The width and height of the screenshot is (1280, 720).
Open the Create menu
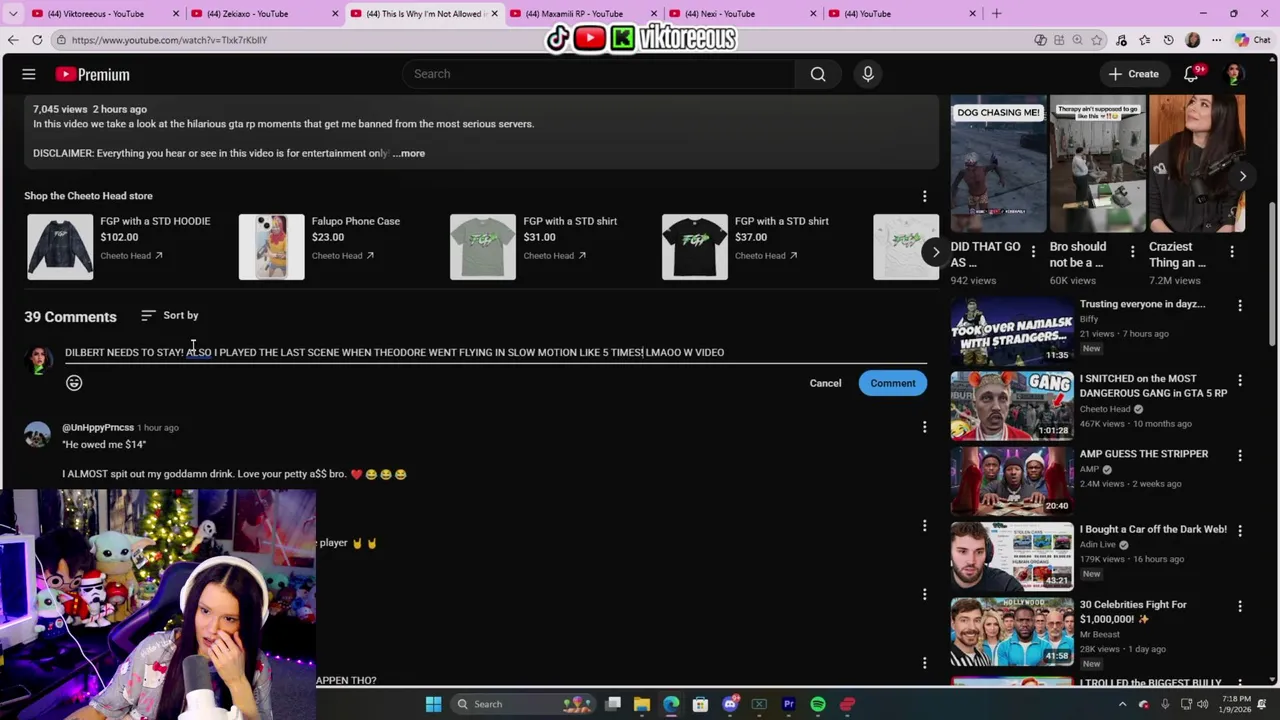(1133, 74)
